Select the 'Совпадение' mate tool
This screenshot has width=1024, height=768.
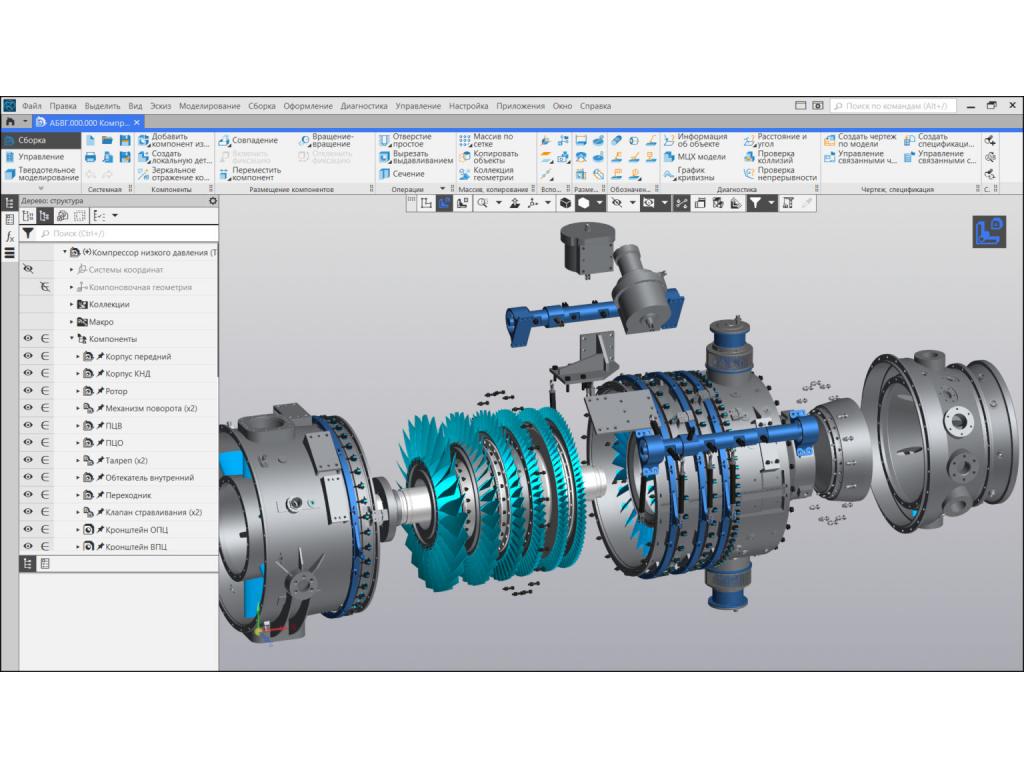click(248, 141)
